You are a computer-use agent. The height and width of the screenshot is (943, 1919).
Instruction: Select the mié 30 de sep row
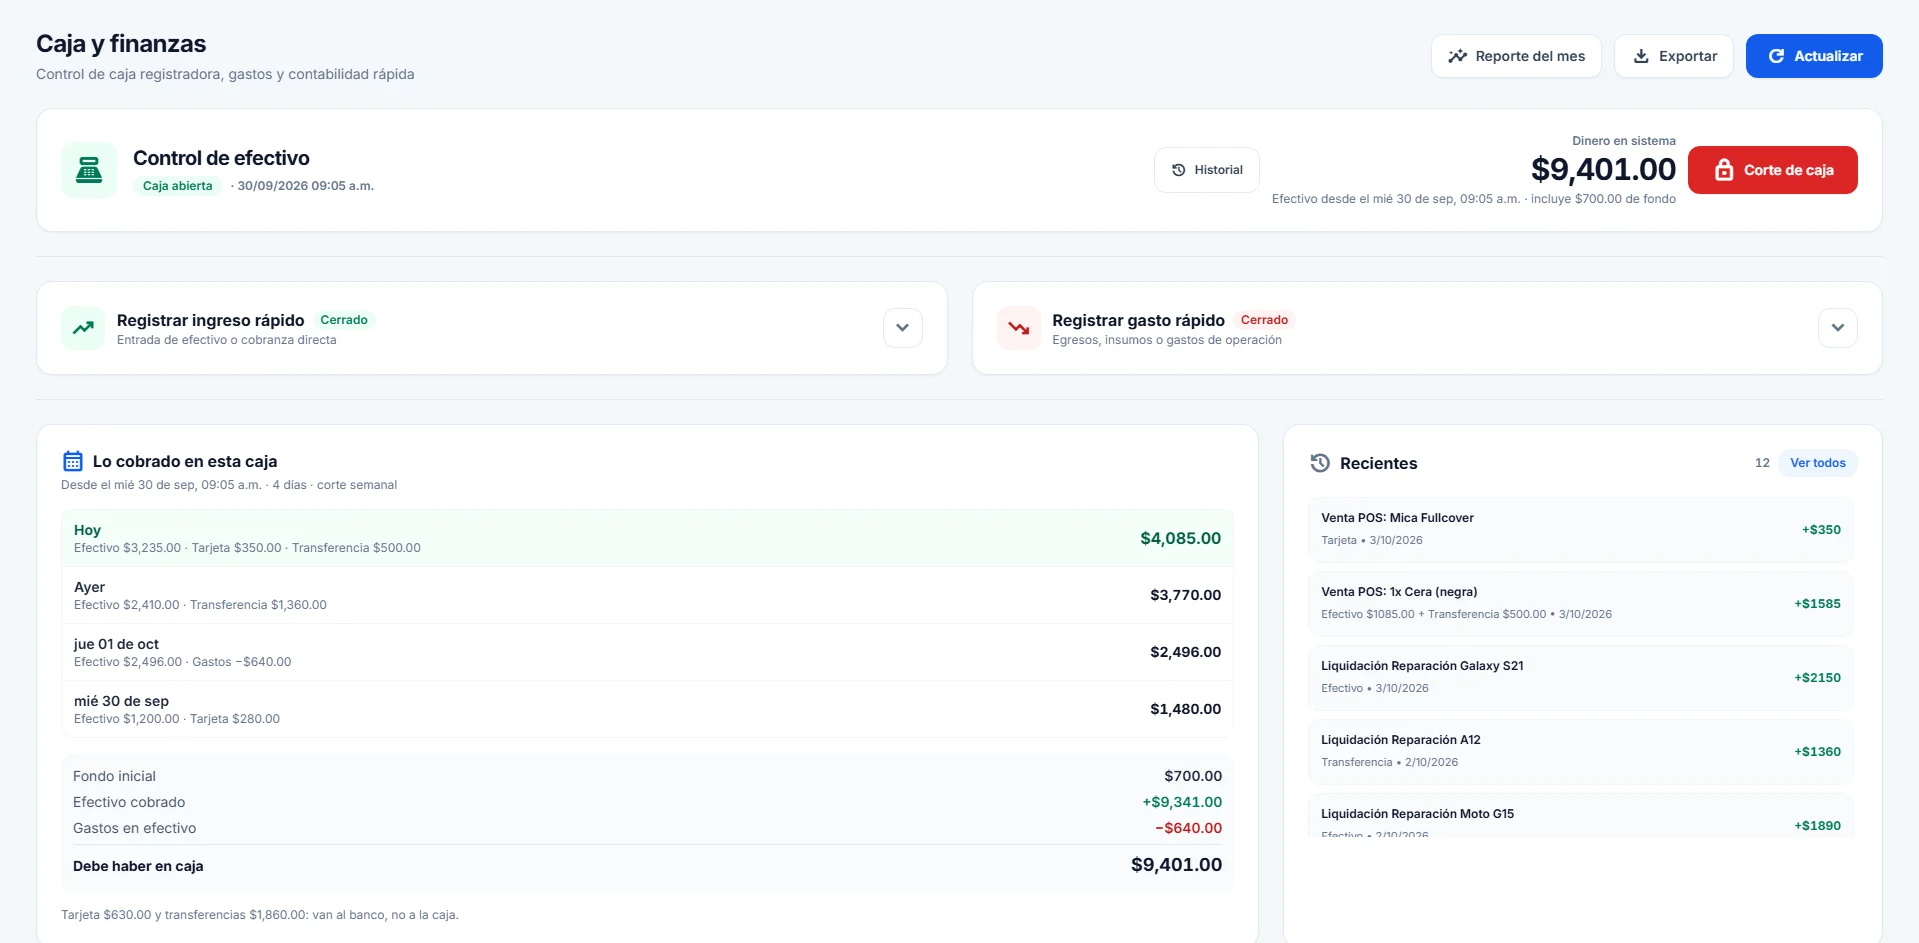click(x=647, y=709)
